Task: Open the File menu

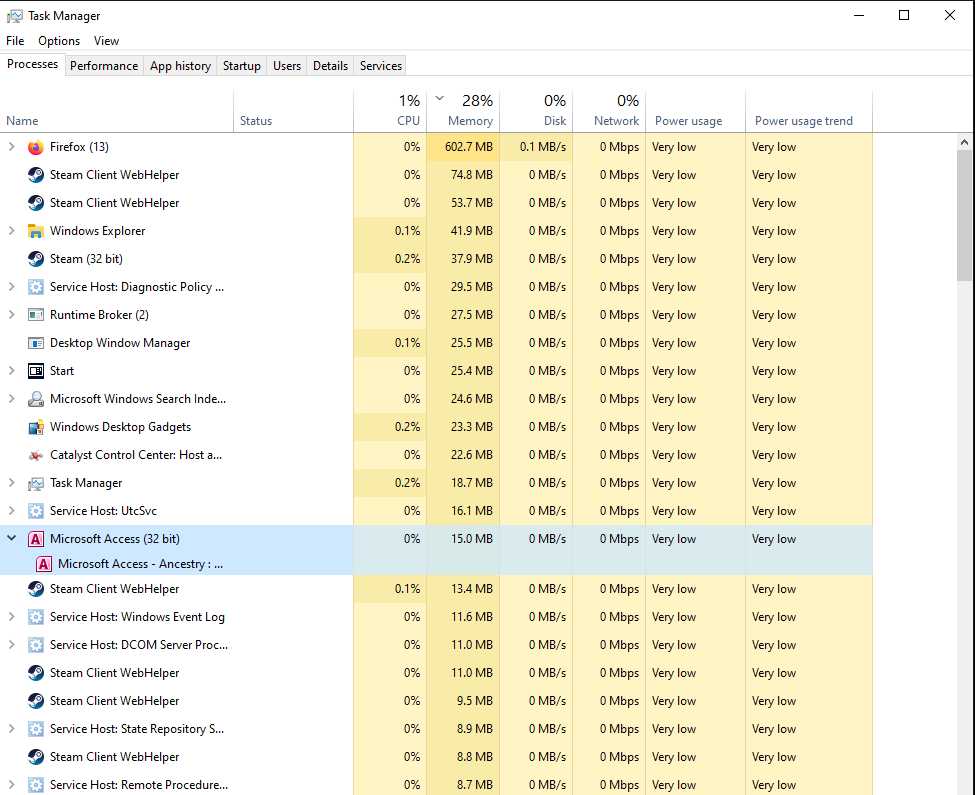Action: click(x=15, y=41)
